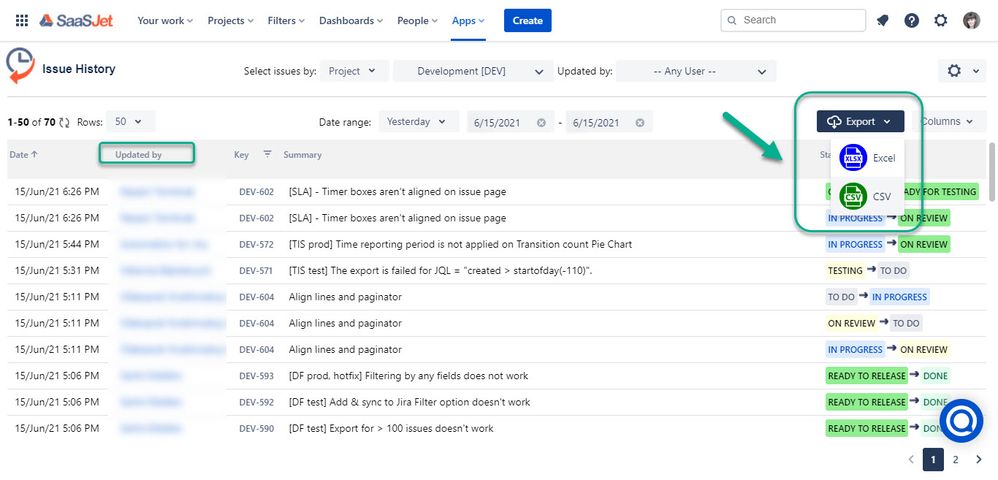
Task: Click the TESTING status in DEV-571 row
Action: (x=845, y=271)
